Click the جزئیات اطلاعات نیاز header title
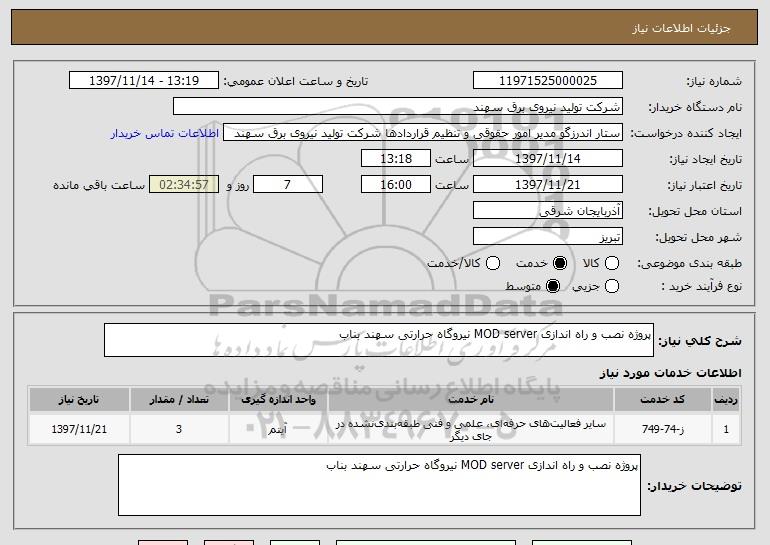The width and height of the screenshot is (770, 545). pyautogui.click(x=681, y=28)
